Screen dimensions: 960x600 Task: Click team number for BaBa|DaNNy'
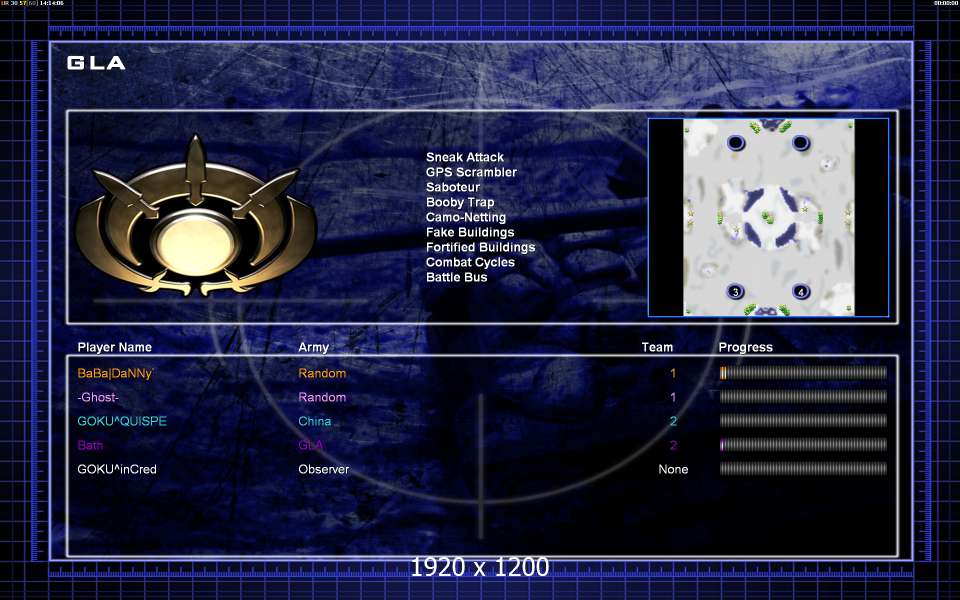673,373
